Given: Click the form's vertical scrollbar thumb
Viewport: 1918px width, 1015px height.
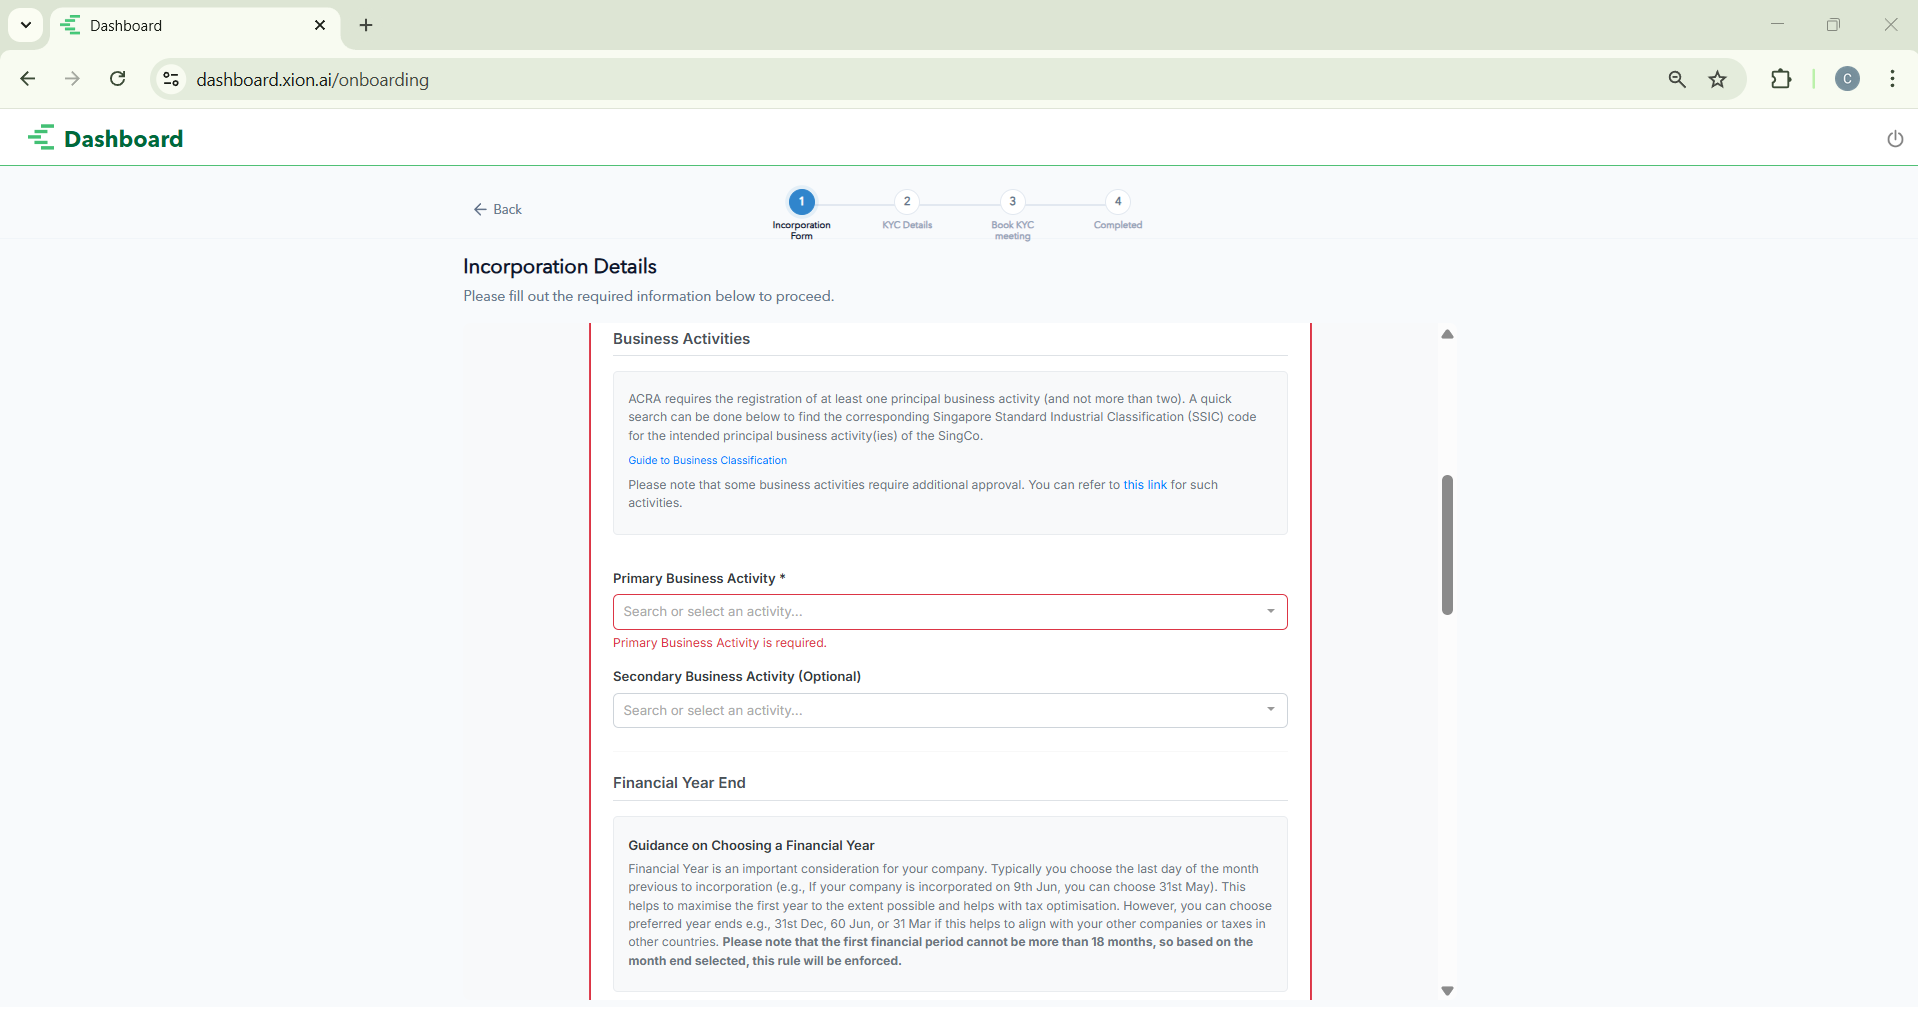Looking at the screenshot, I should 1447,544.
